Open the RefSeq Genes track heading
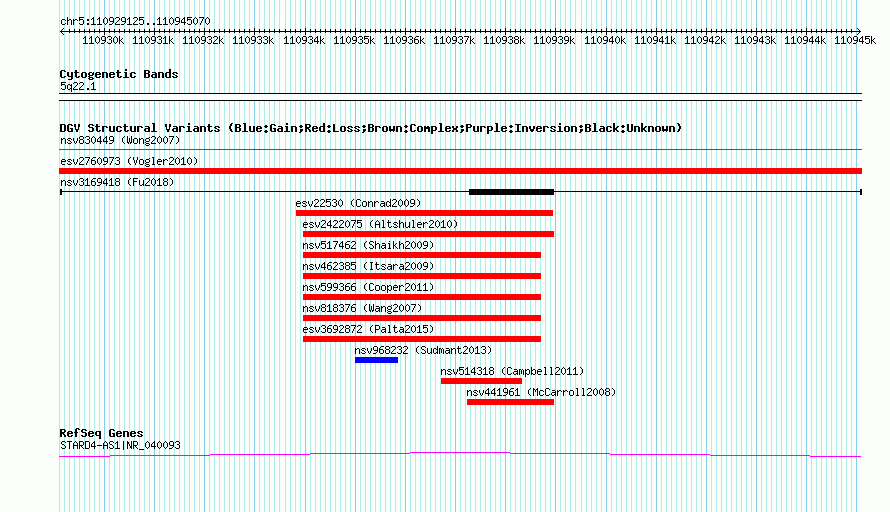 [102, 433]
